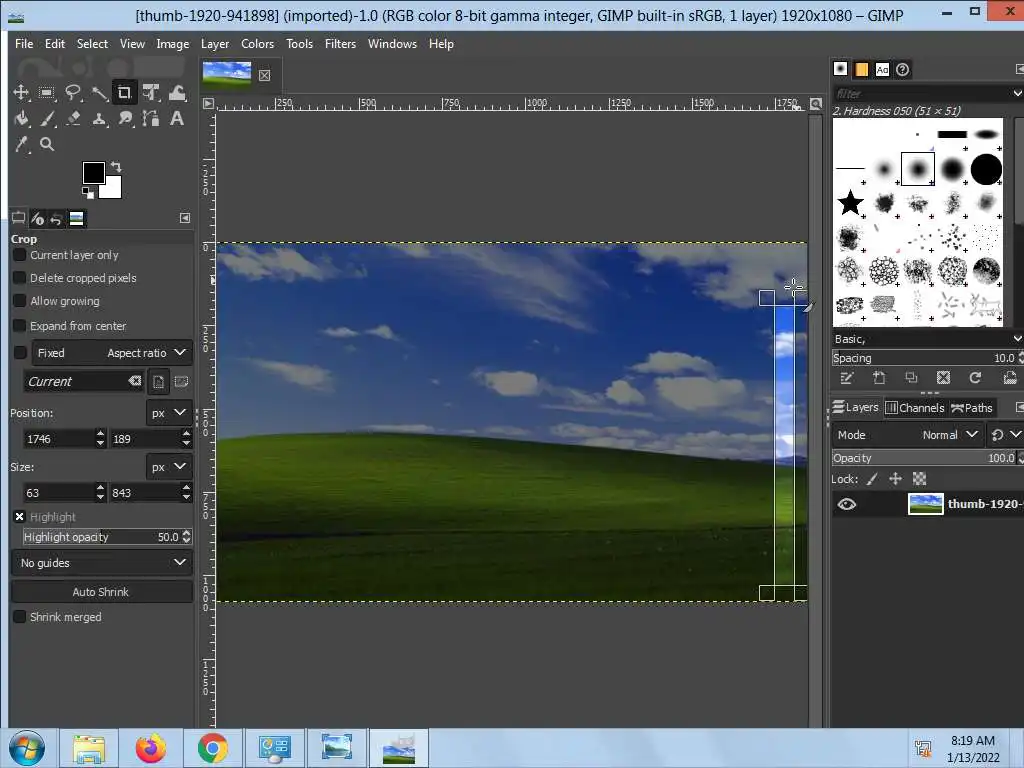Enable Allow growing option
This screenshot has height=768, width=1024.
point(20,300)
